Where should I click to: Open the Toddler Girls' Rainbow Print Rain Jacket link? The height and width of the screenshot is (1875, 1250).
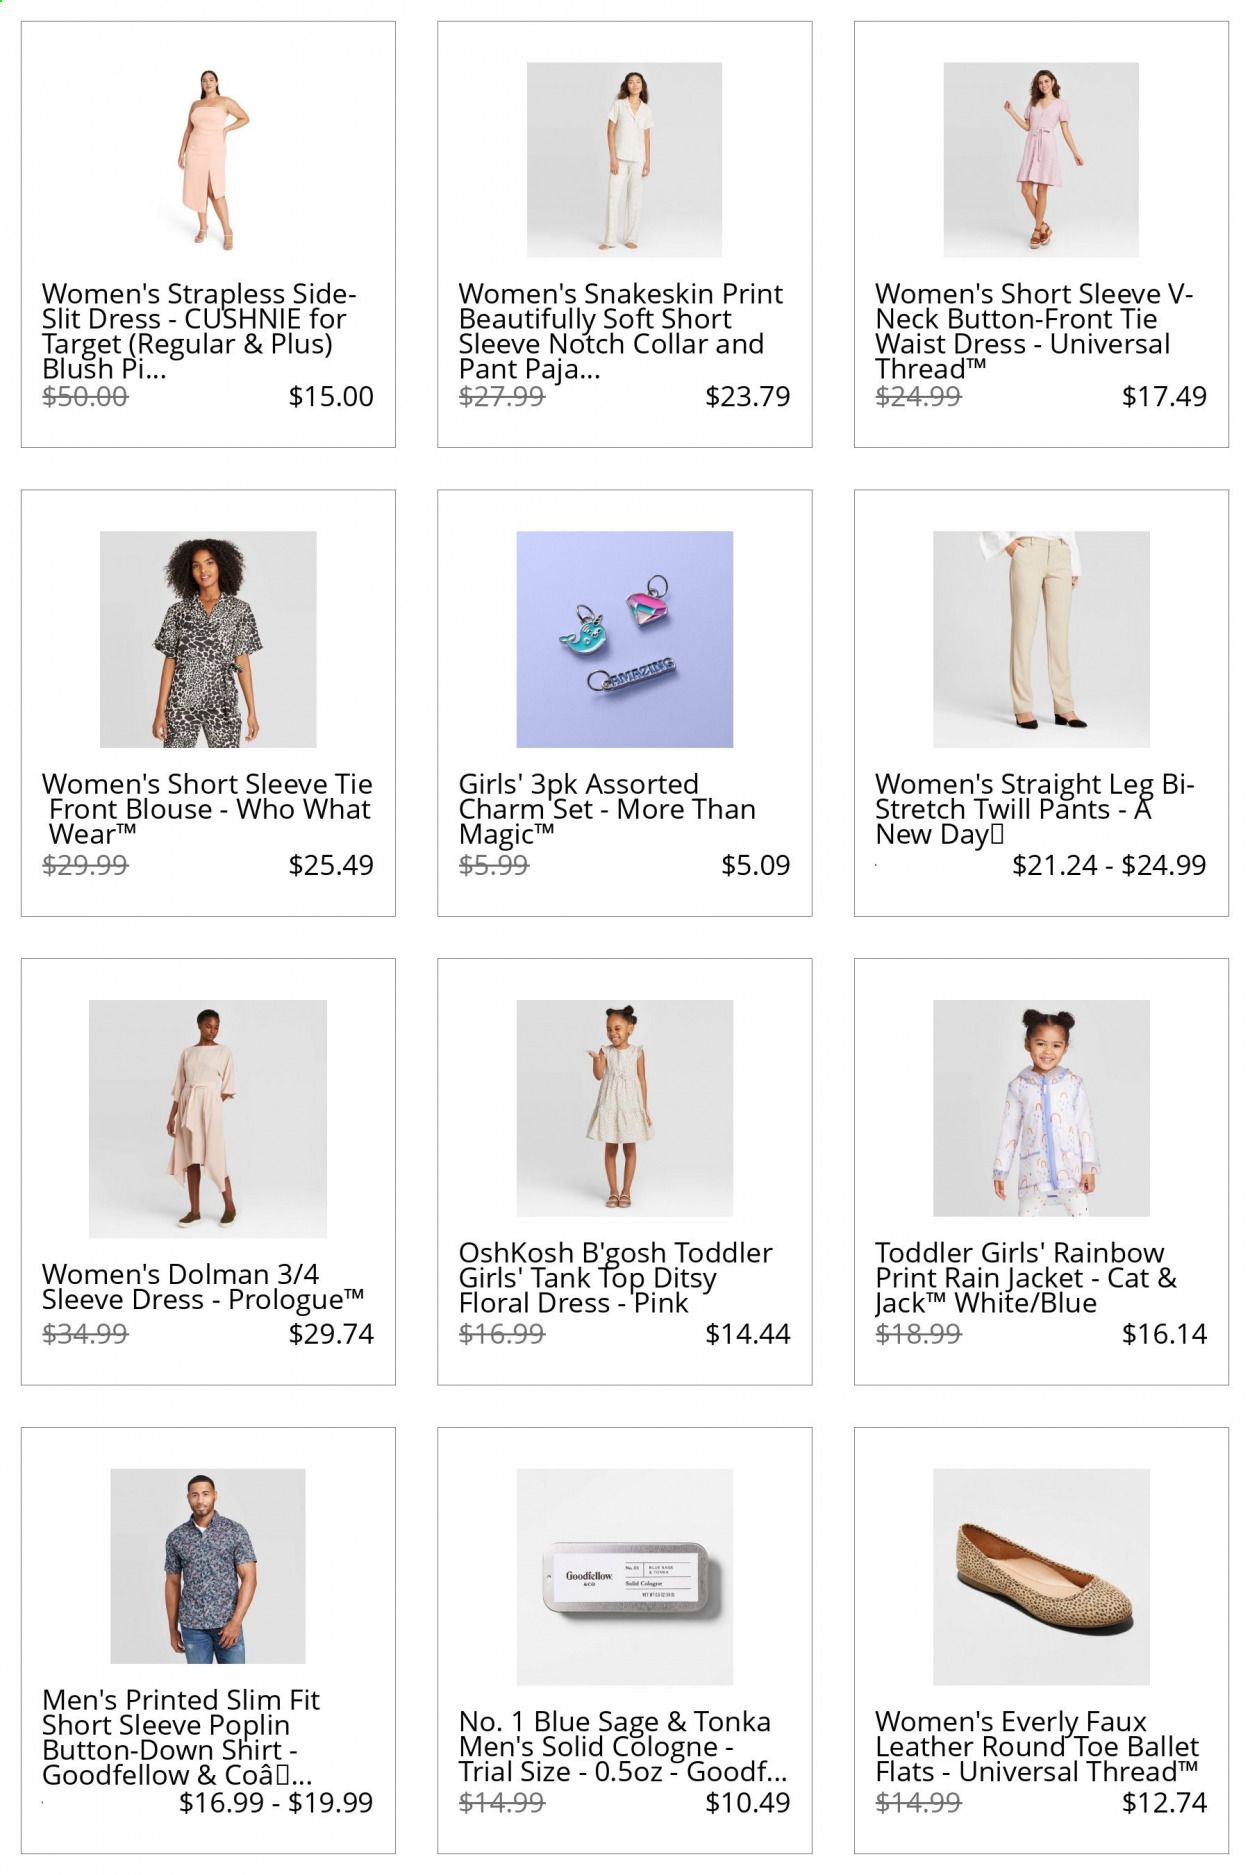(1025, 1277)
